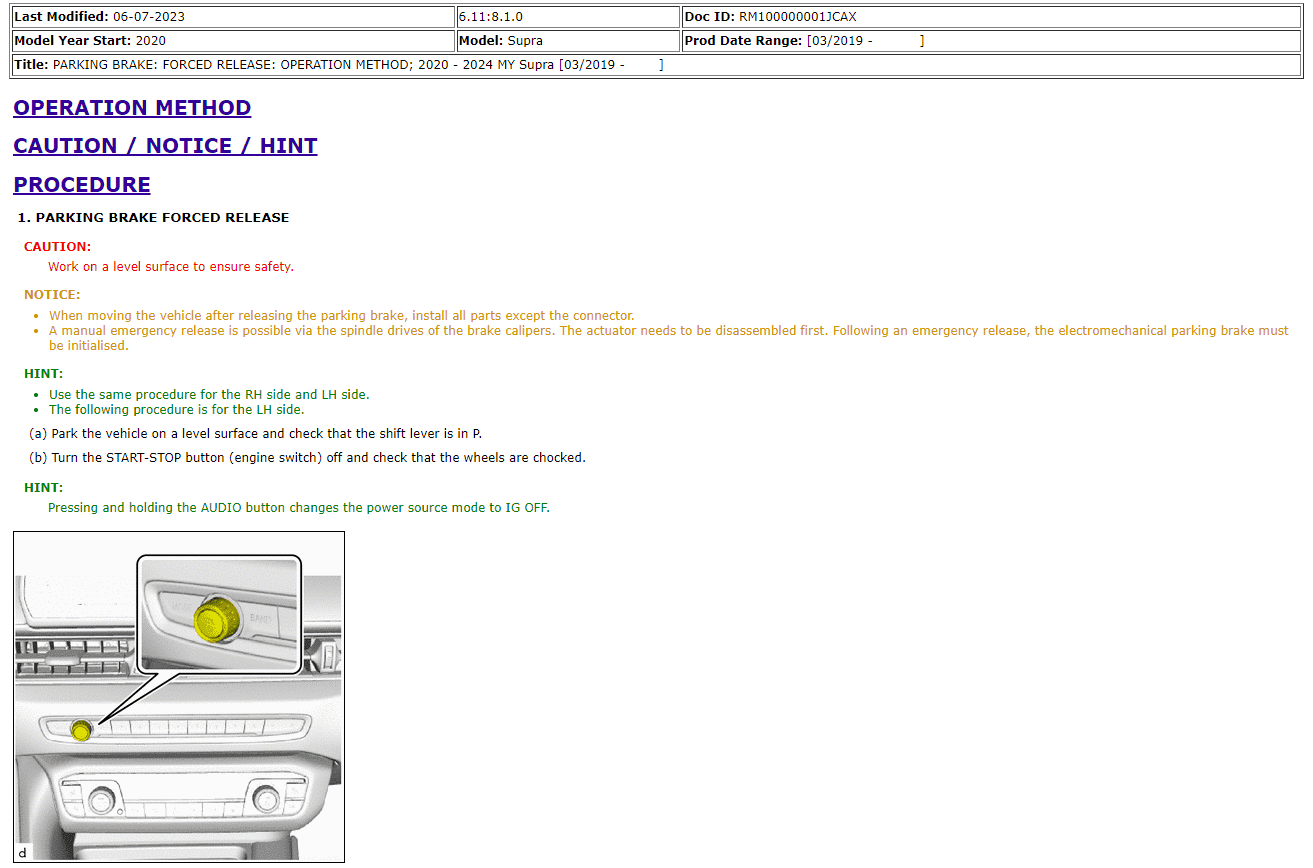Click the 'Model Year Start: 2020' cell
Screen dimensions: 1313x868
coord(233,41)
